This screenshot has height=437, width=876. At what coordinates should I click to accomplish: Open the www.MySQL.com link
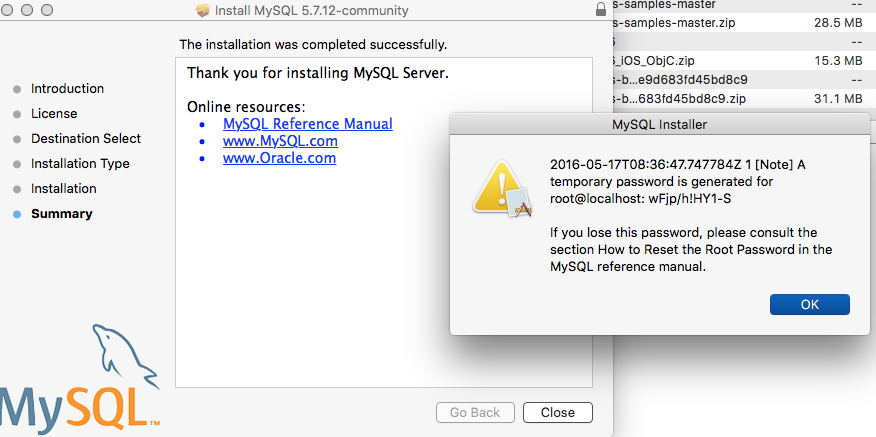point(280,141)
